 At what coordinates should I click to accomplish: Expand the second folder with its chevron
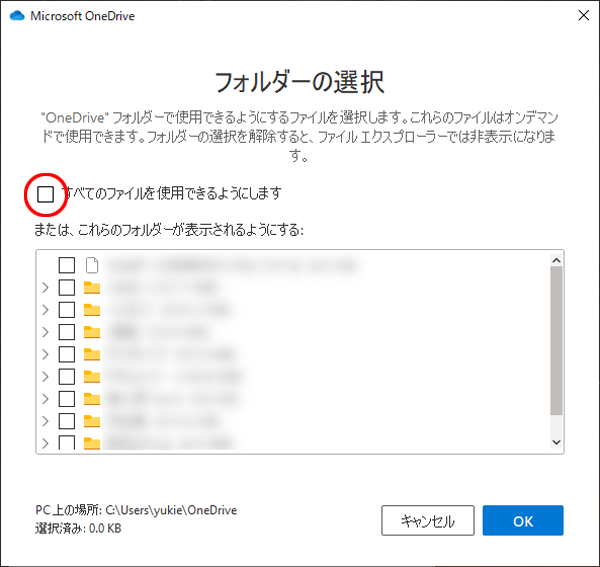pyautogui.click(x=45, y=310)
